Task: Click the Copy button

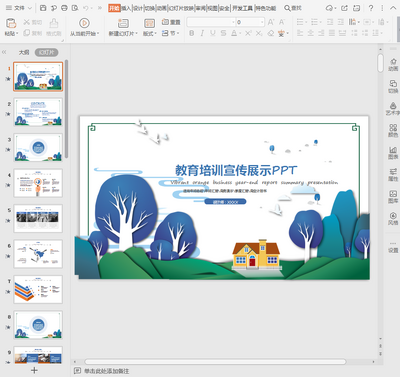Action: click(x=33, y=33)
